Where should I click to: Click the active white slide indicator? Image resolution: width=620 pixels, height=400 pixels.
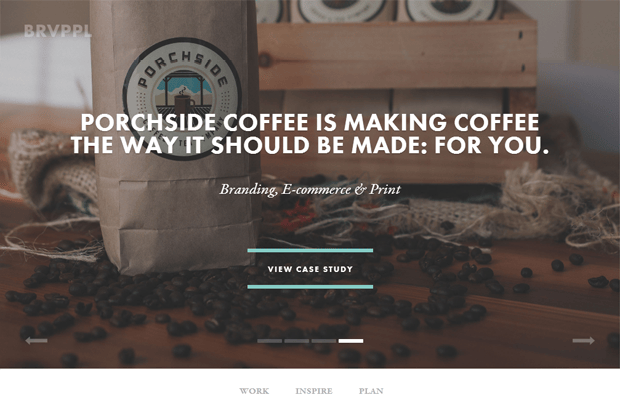click(x=351, y=341)
